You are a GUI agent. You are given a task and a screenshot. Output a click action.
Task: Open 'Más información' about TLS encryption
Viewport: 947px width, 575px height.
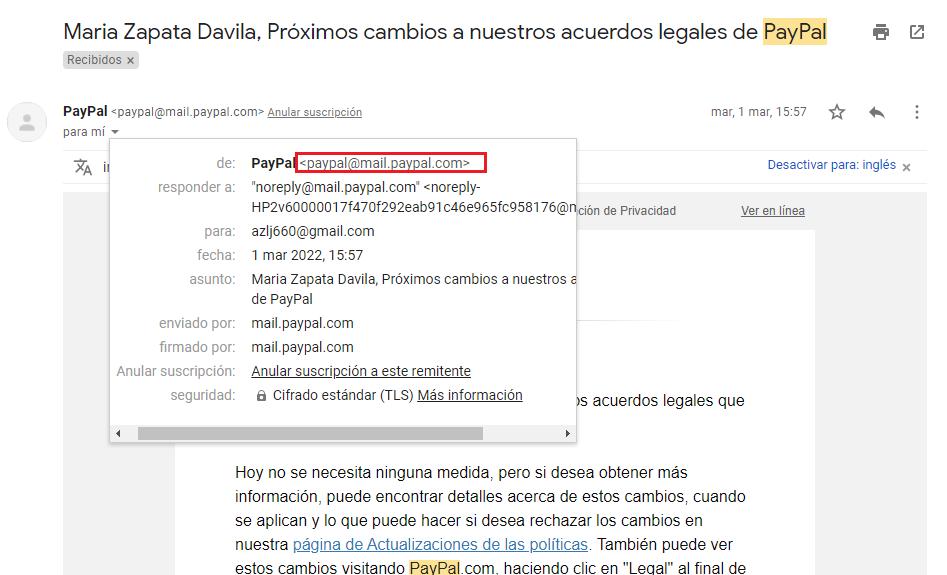point(469,395)
